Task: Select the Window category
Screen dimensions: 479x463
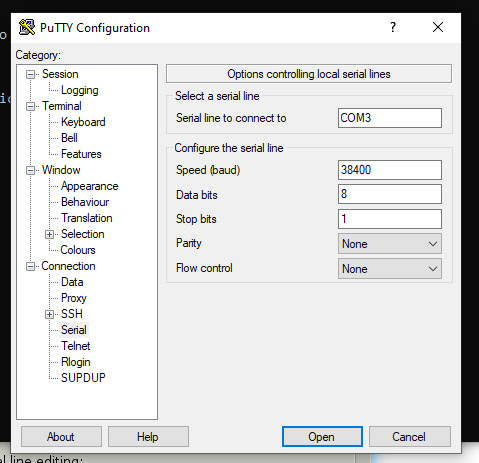Action: pyautogui.click(x=61, y=170)
